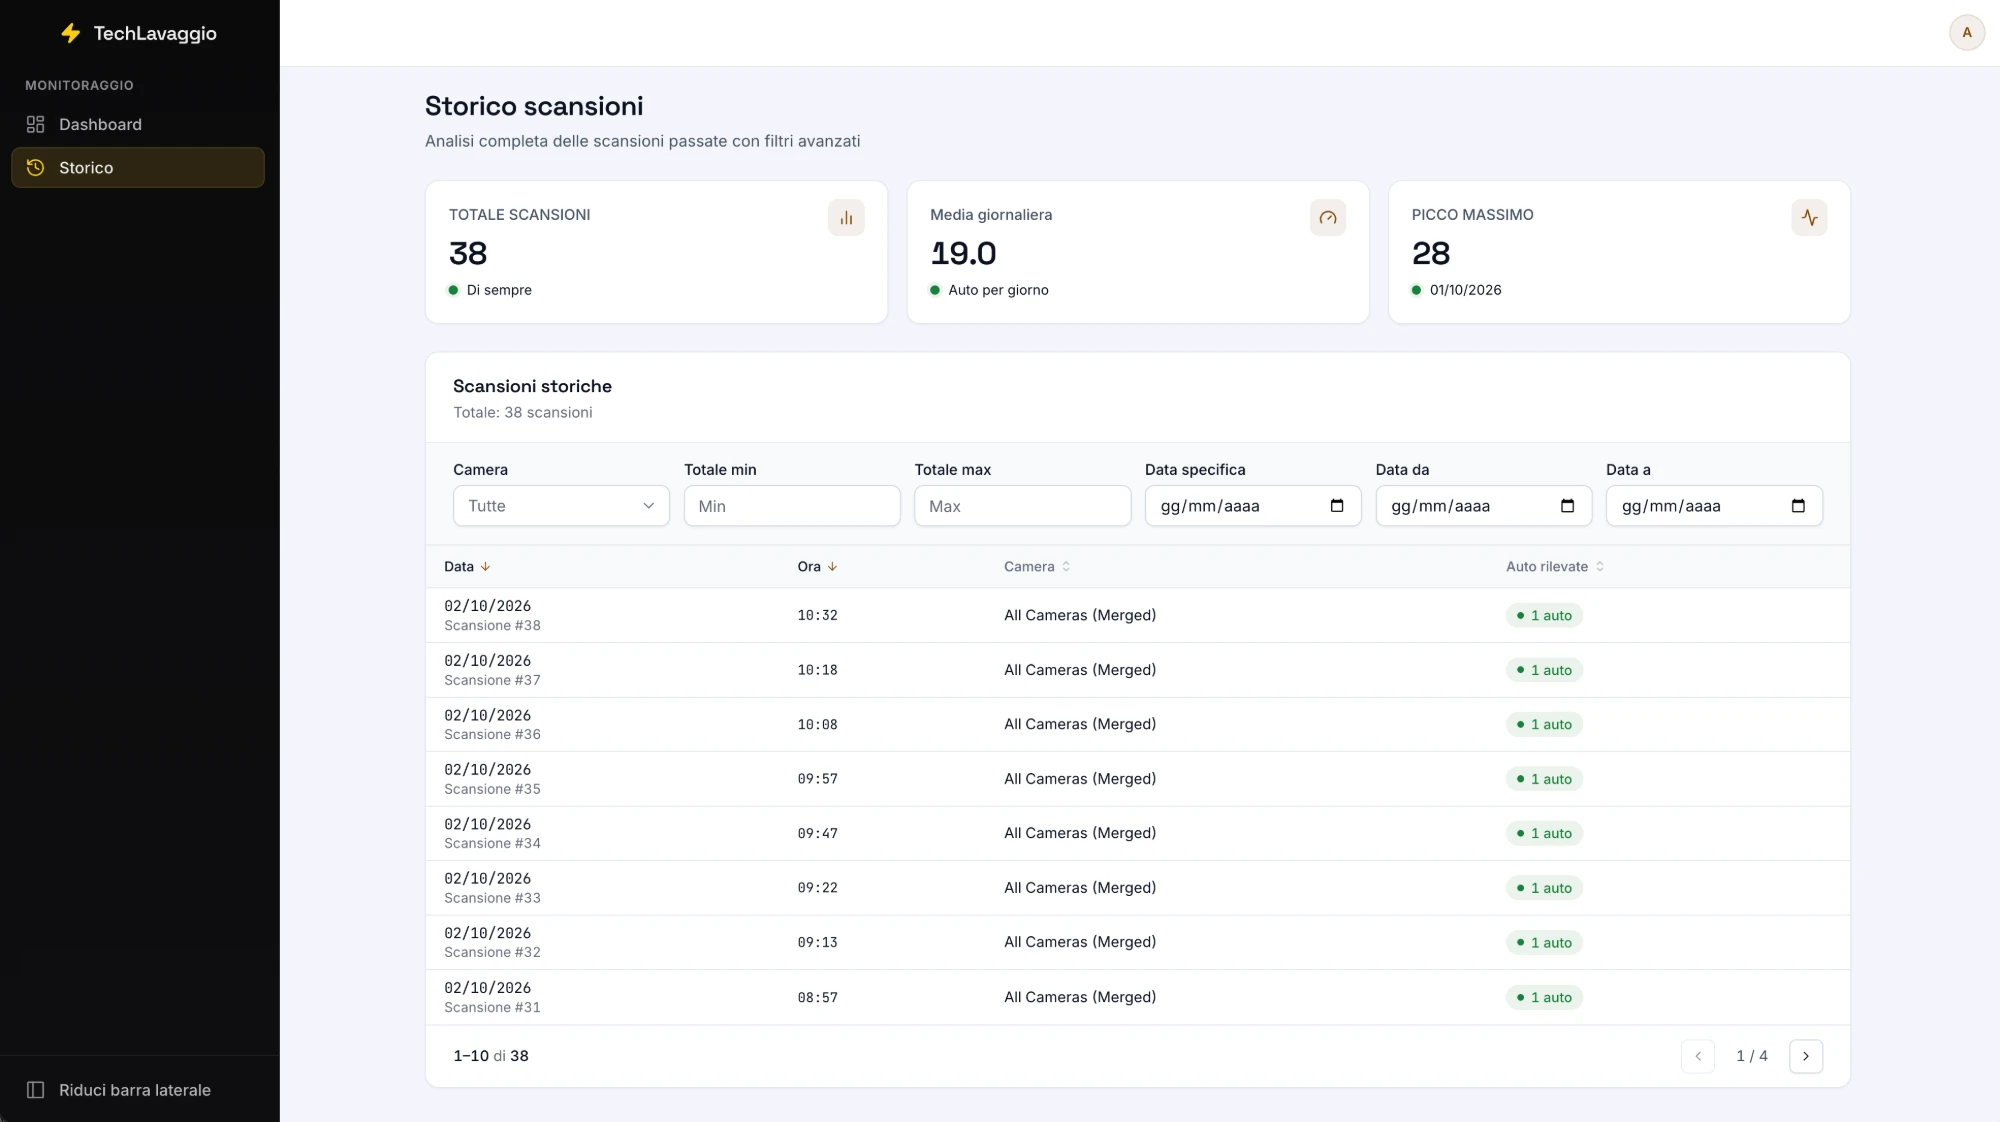Click the Picco Massimo date 01/10/2026
This screenshot has width=2000, height=1122.
coord(1465,290)
